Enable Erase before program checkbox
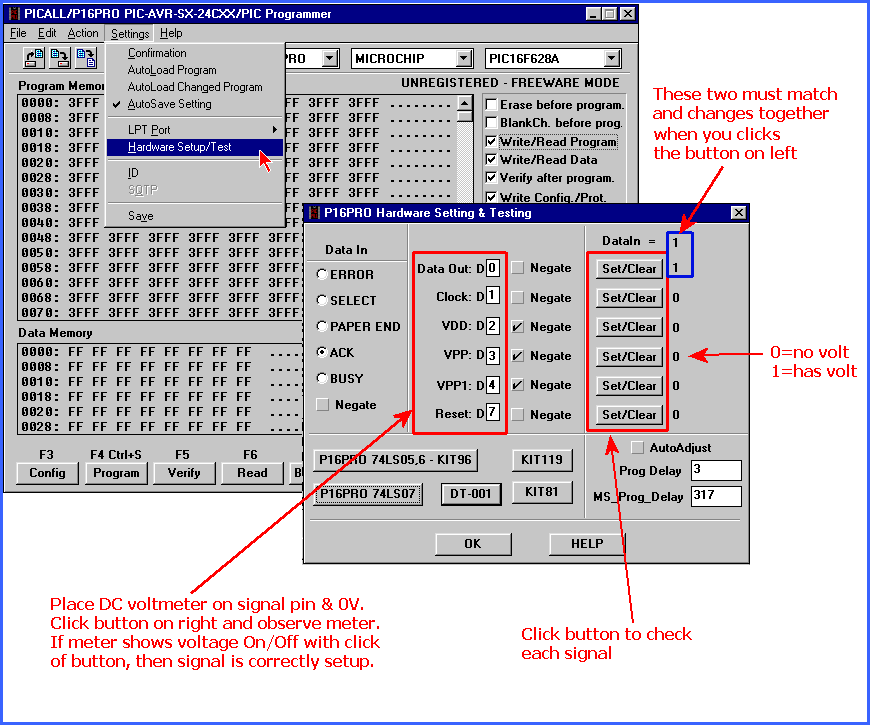Viewport: 870px width, 725px height. point(491,105)
